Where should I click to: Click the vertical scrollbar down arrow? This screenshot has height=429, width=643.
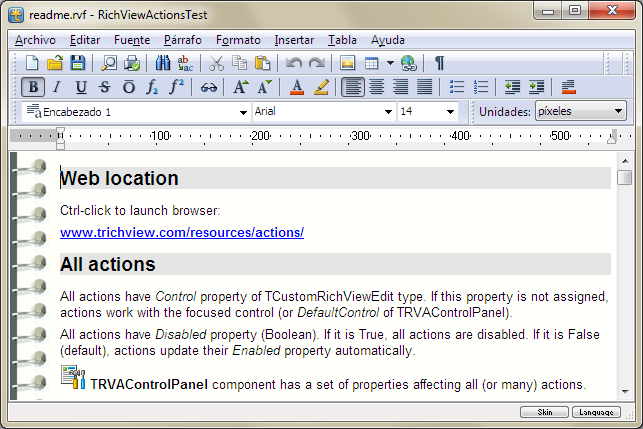pyautogui.click(x=624, y=392)
